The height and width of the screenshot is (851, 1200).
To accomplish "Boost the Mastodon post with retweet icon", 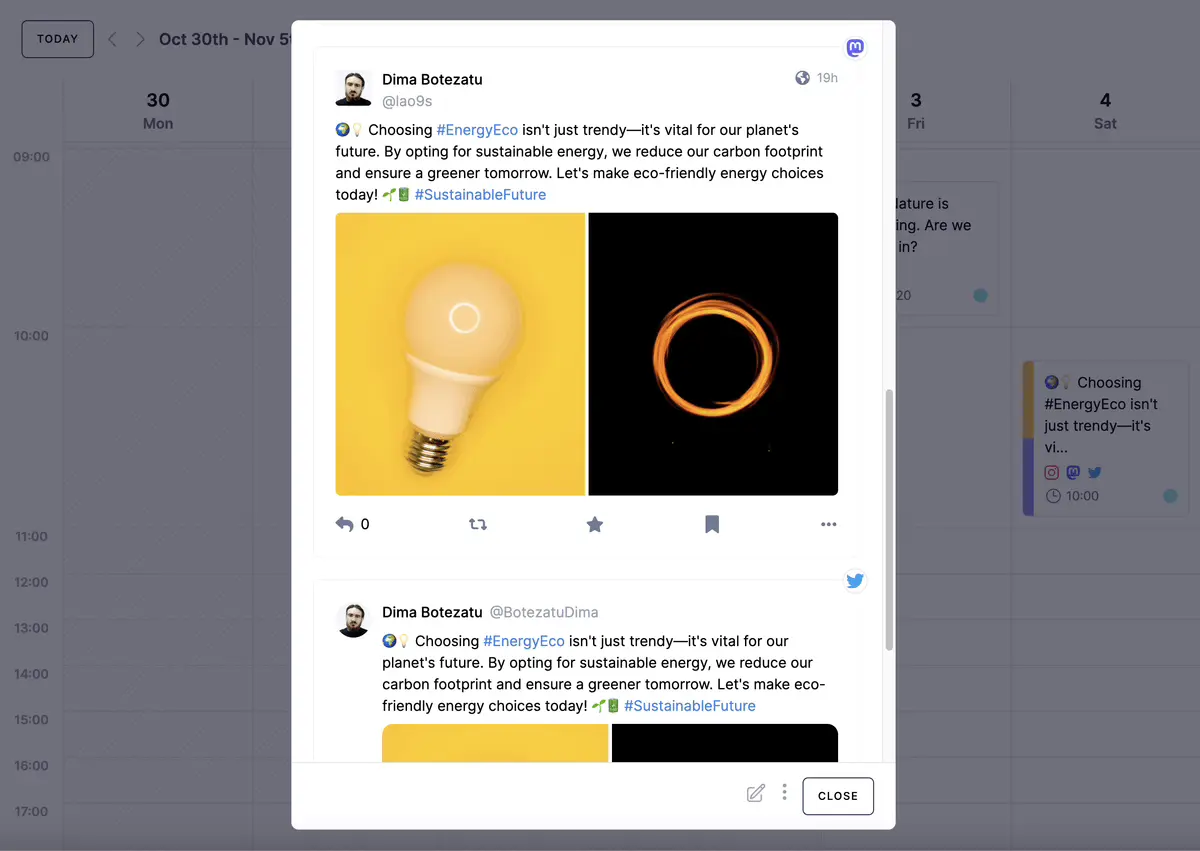I will tap(478, 524).
